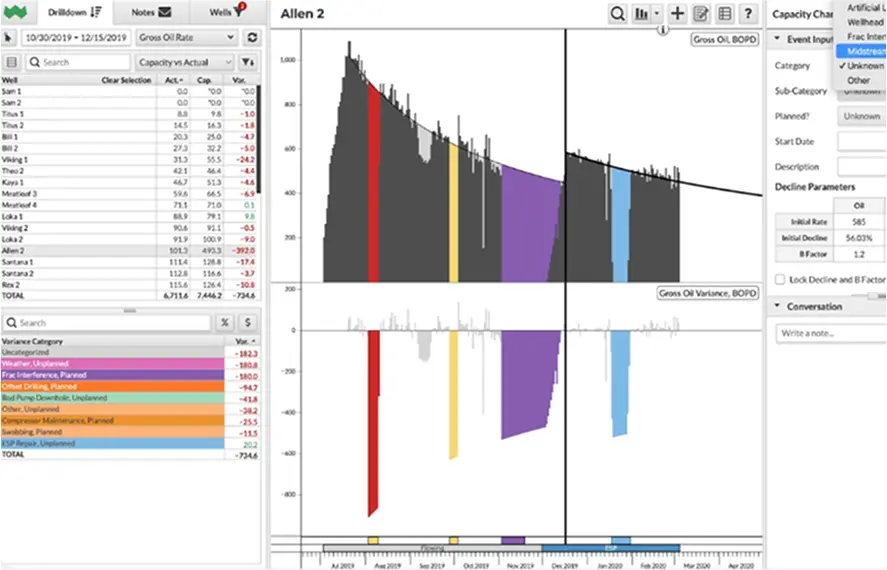The image size is (887, 570).
Task: Enable Lock Decline and B Factor checkbox
Action: point(780,280)
